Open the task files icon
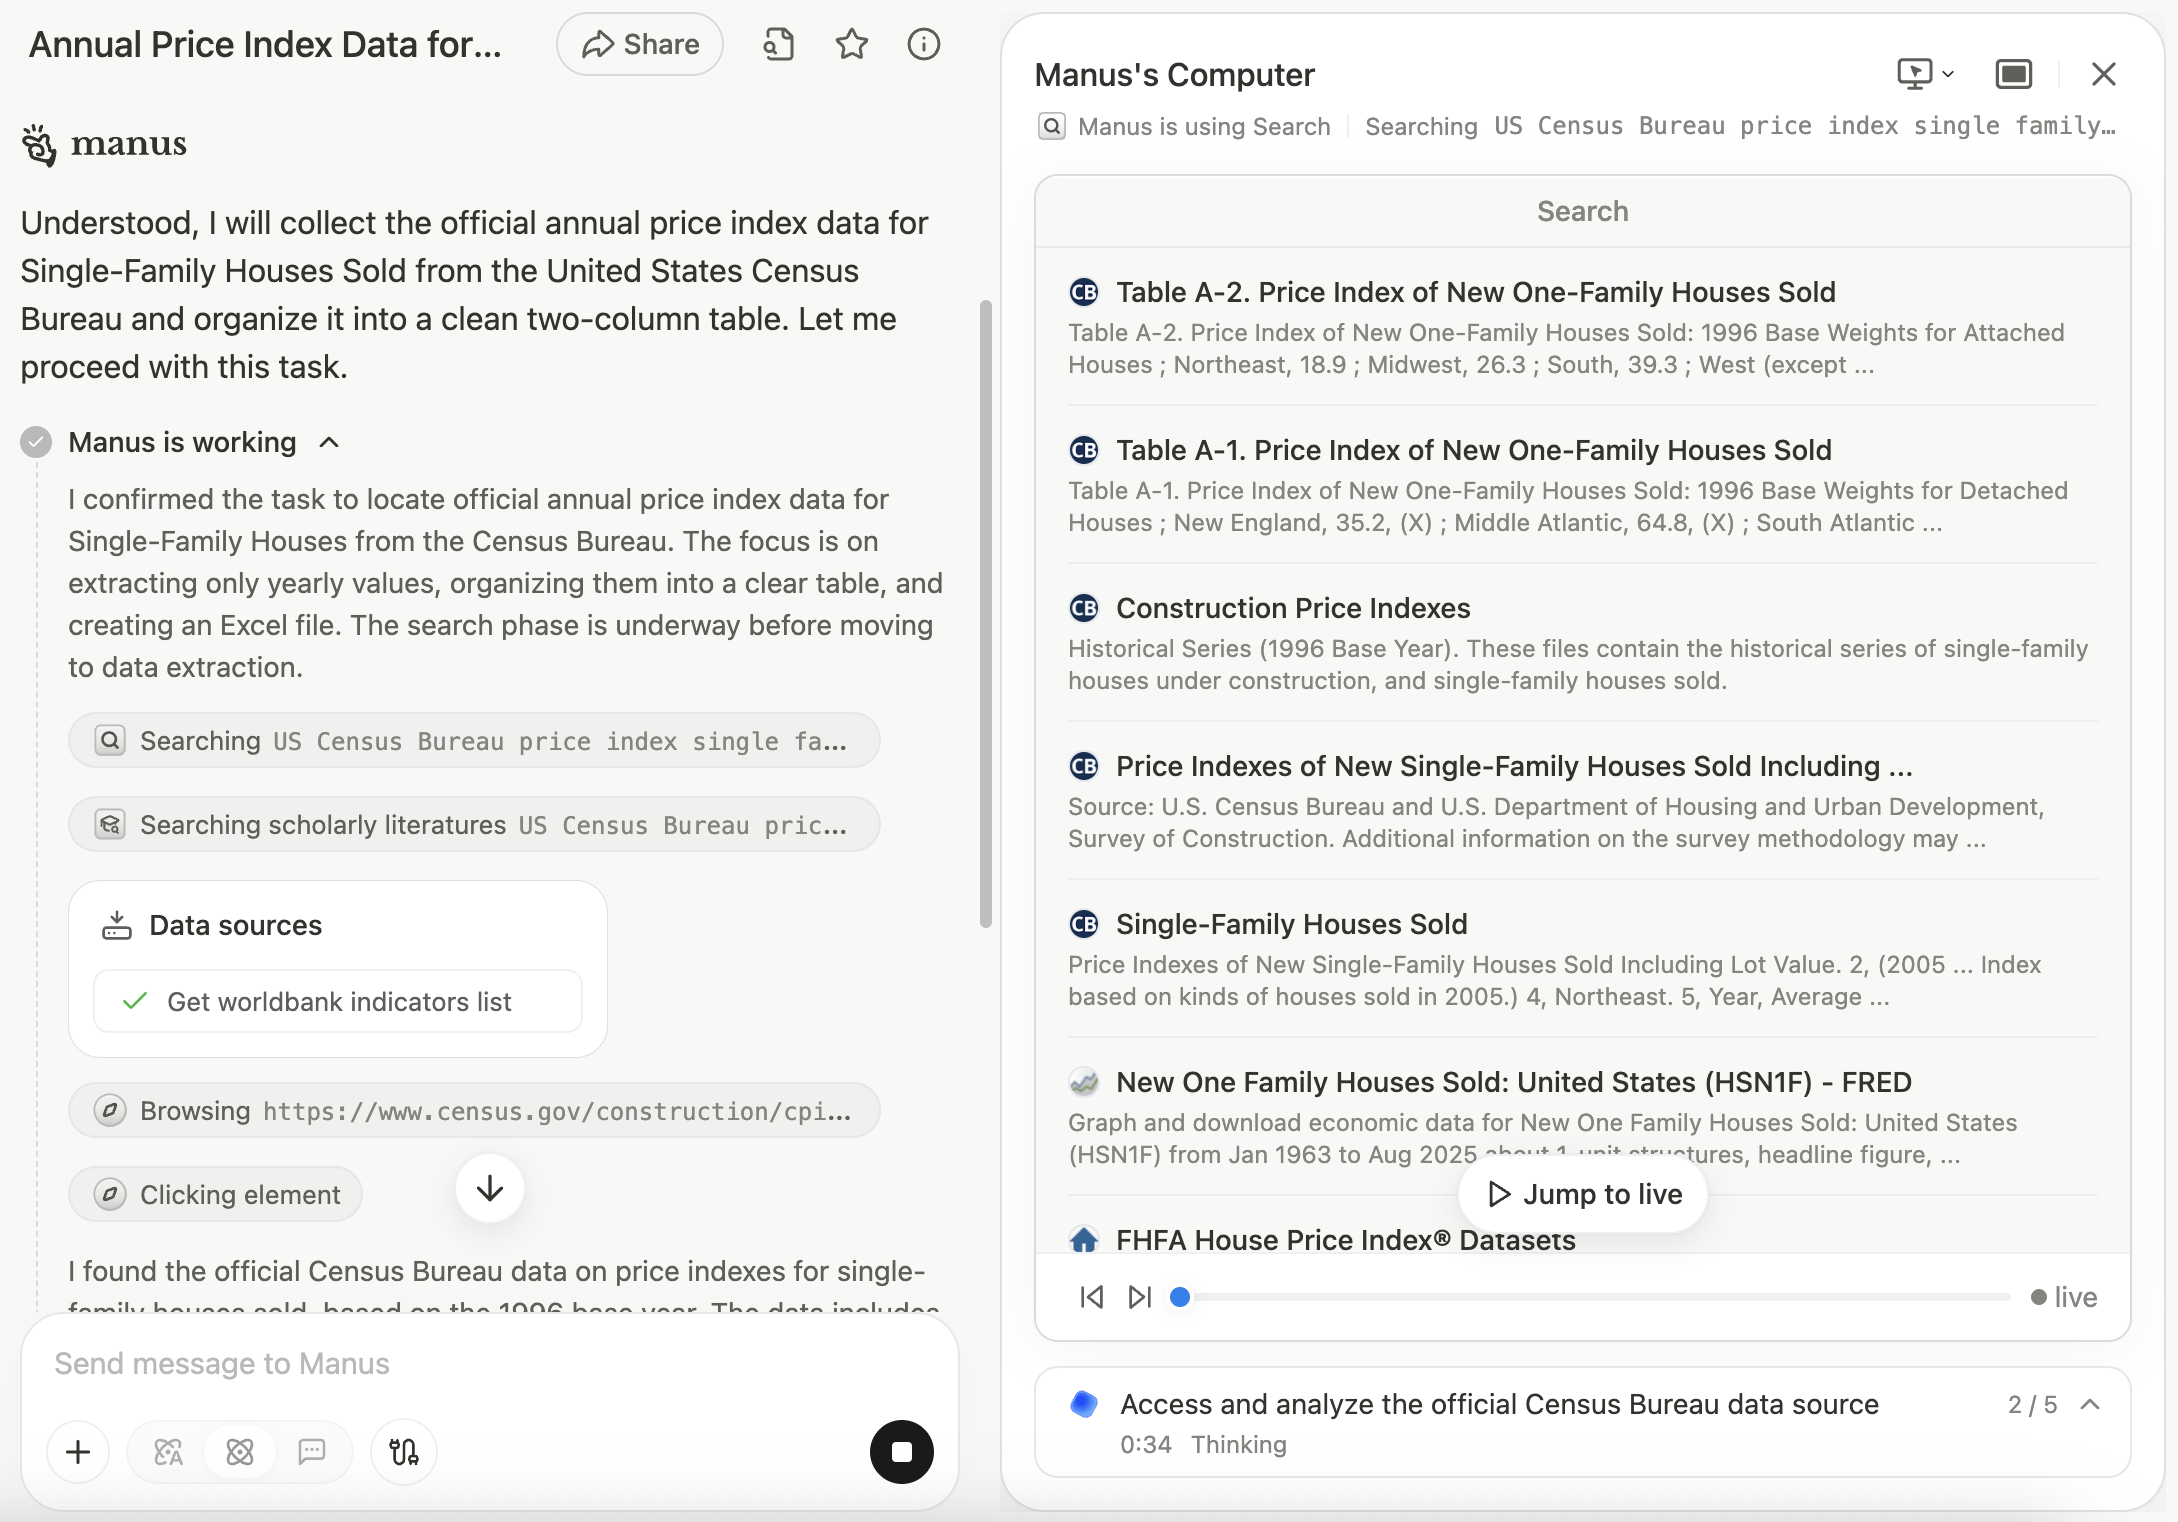The width and height of the screenshot is (2178, 1522). coord(778,44)
